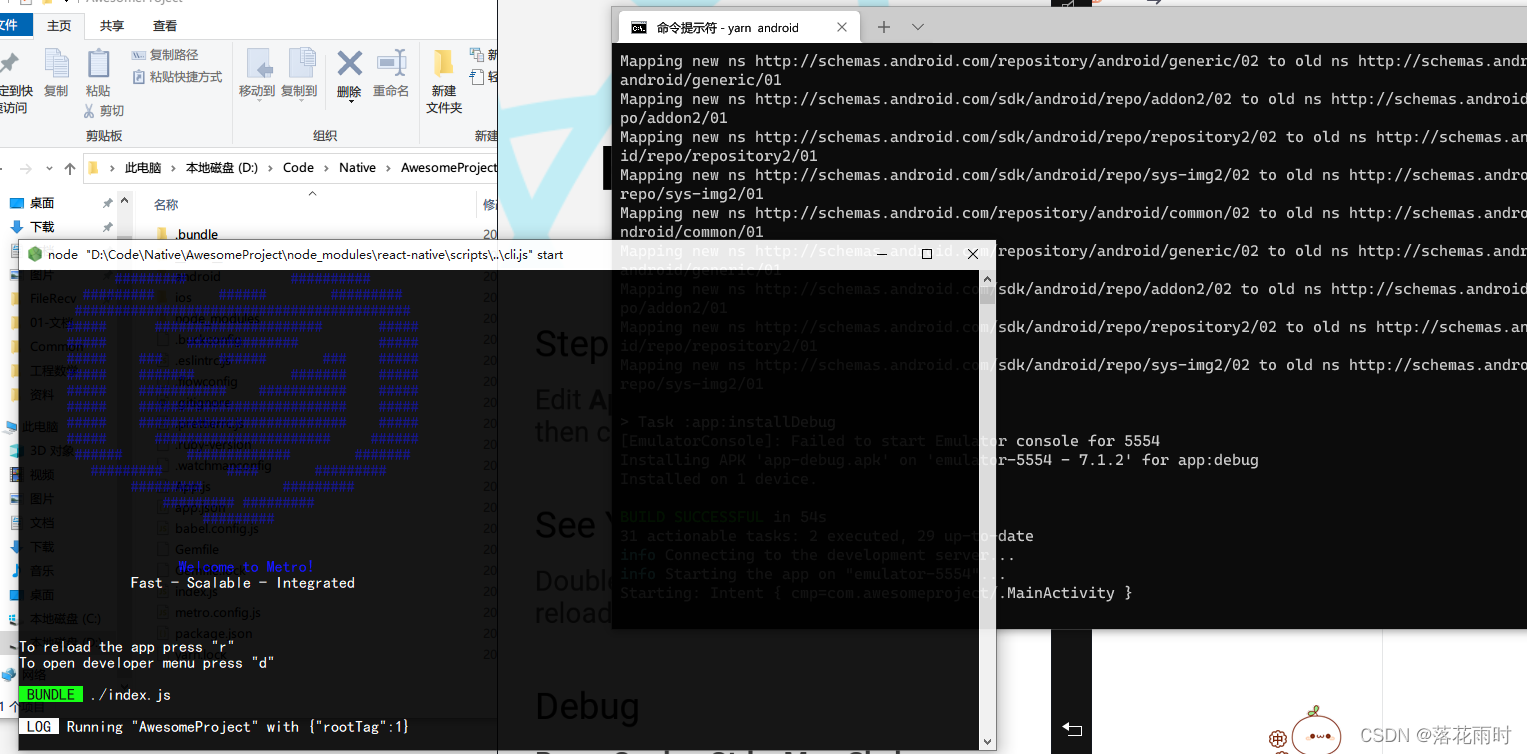This screenshot has height=754, width=1527.
Task: Click the 'Fast - Scalable - Integrated' text
Action: click(x=243, y=583)
